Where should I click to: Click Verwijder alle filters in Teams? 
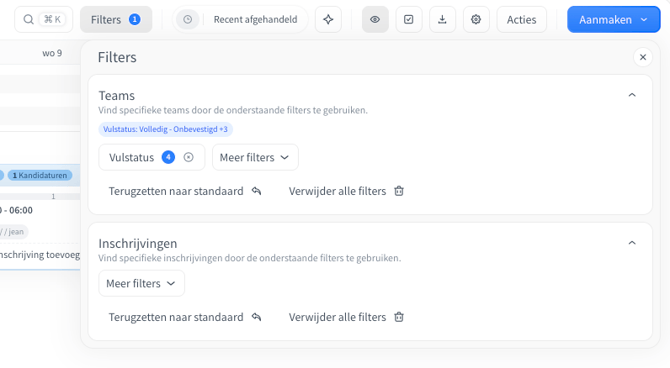[346, 191]
